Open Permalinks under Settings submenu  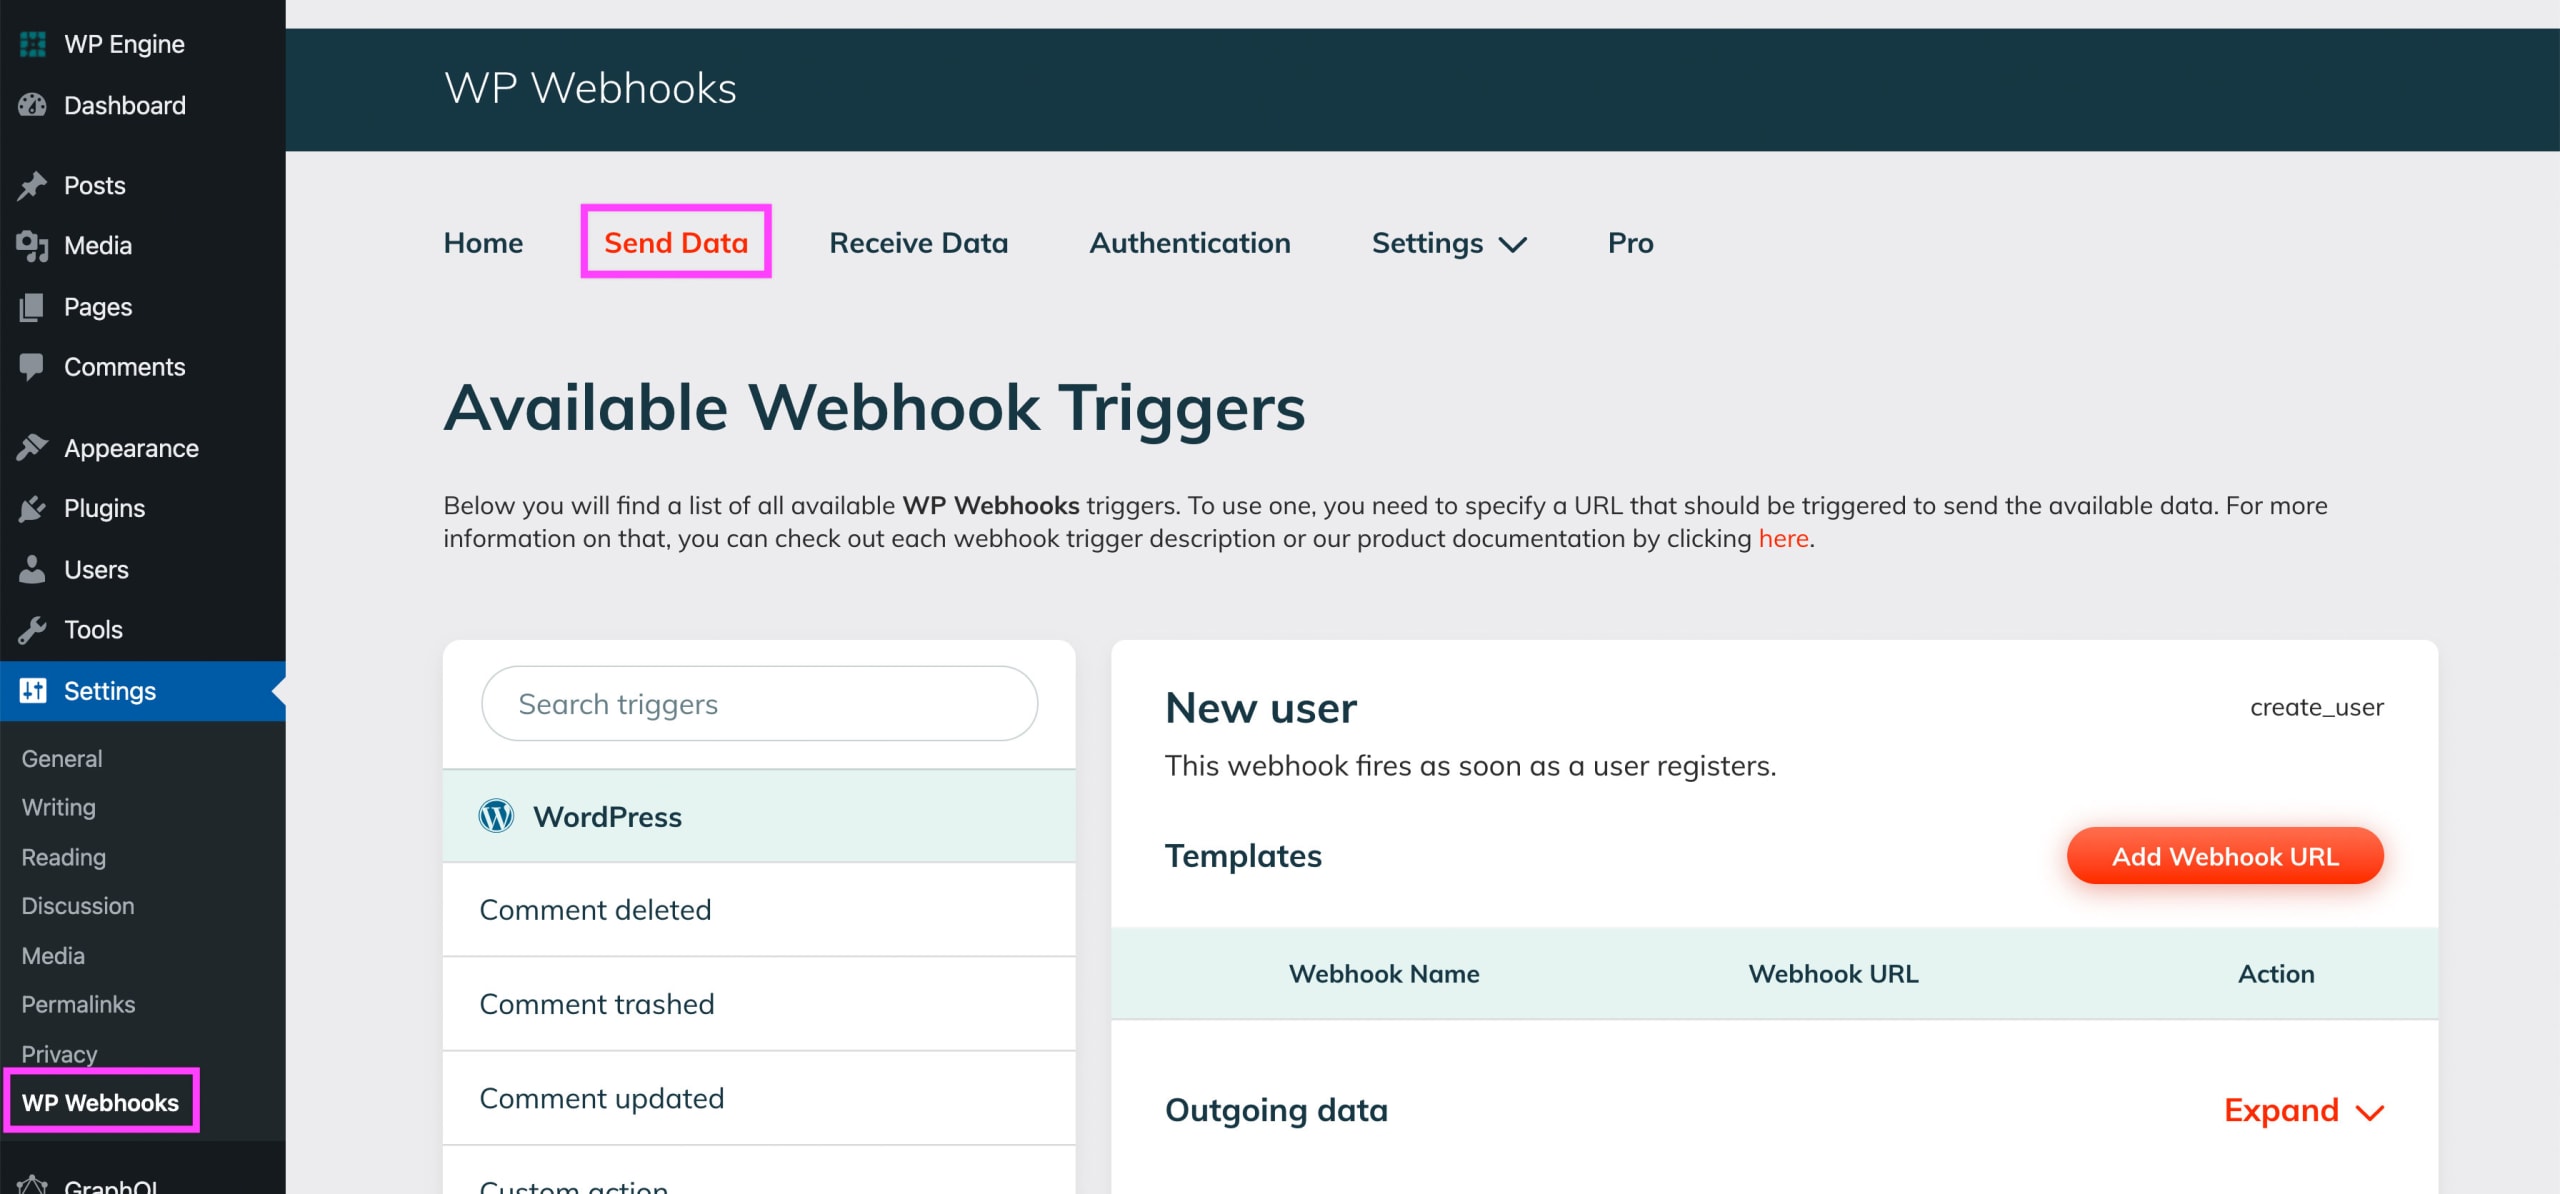point(78,1004)
